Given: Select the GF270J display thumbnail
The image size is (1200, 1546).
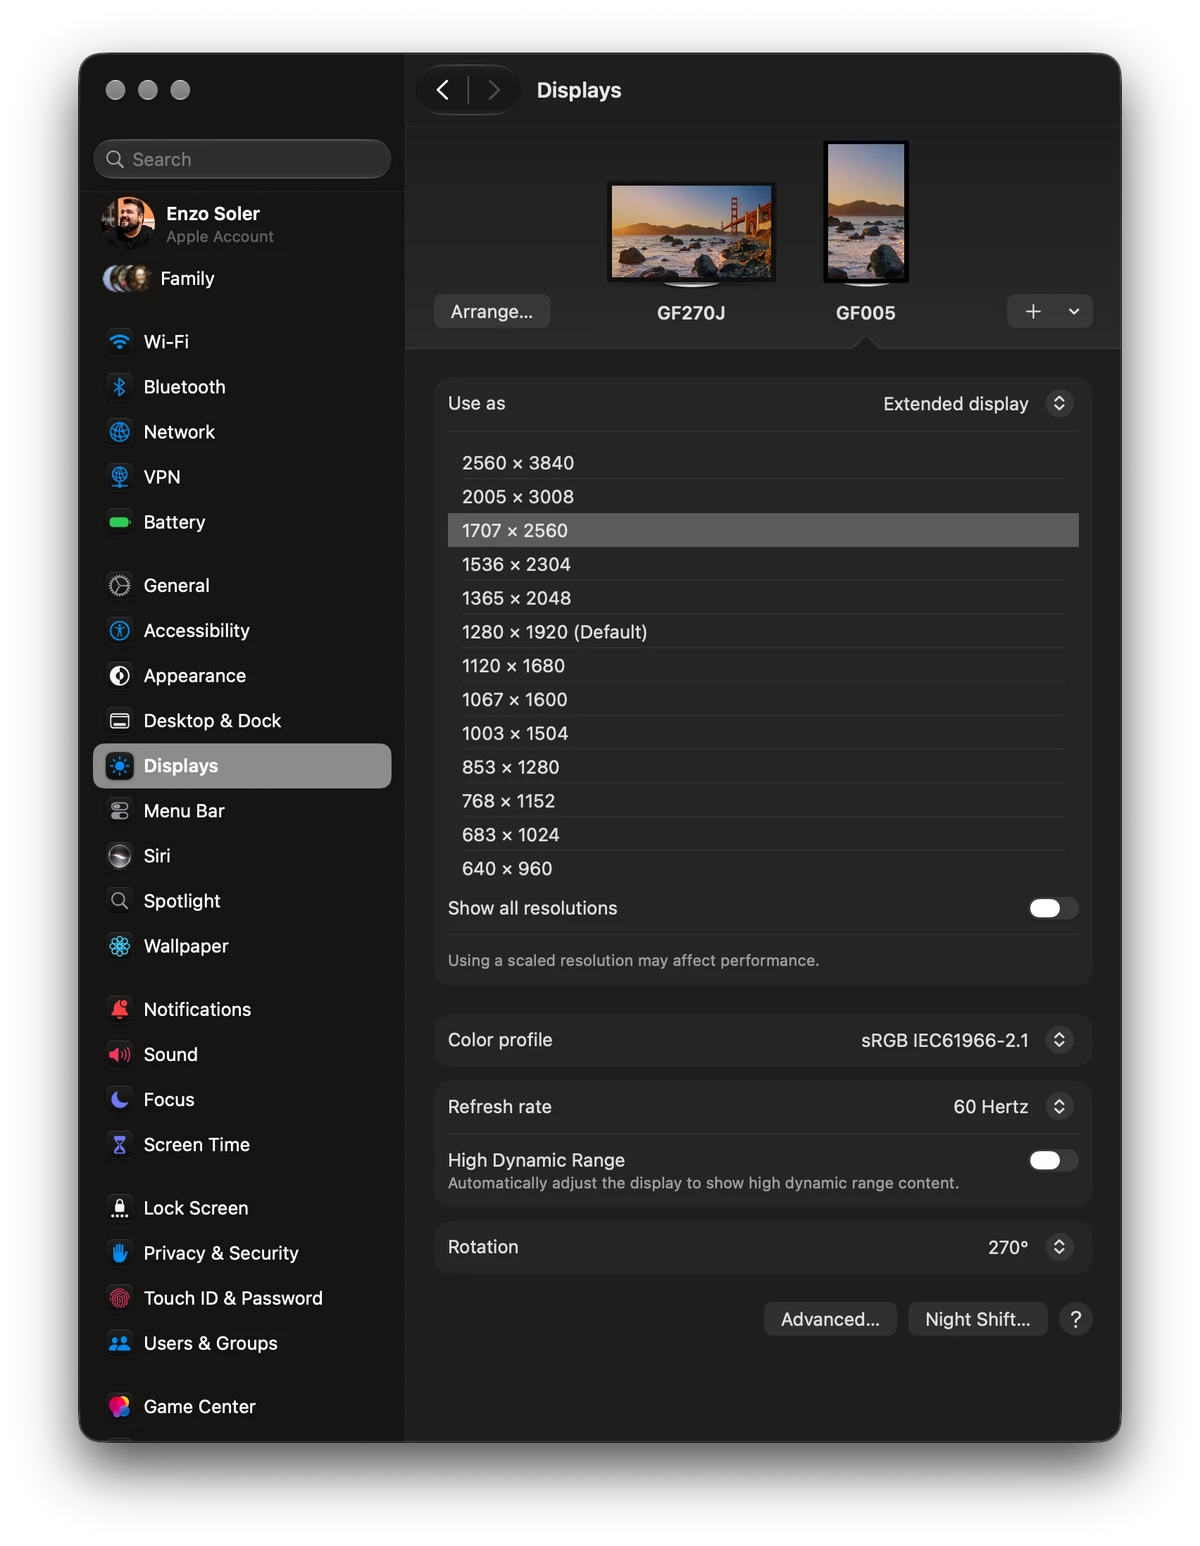Looking at the screenshot, I should click(x=691, y=233).
